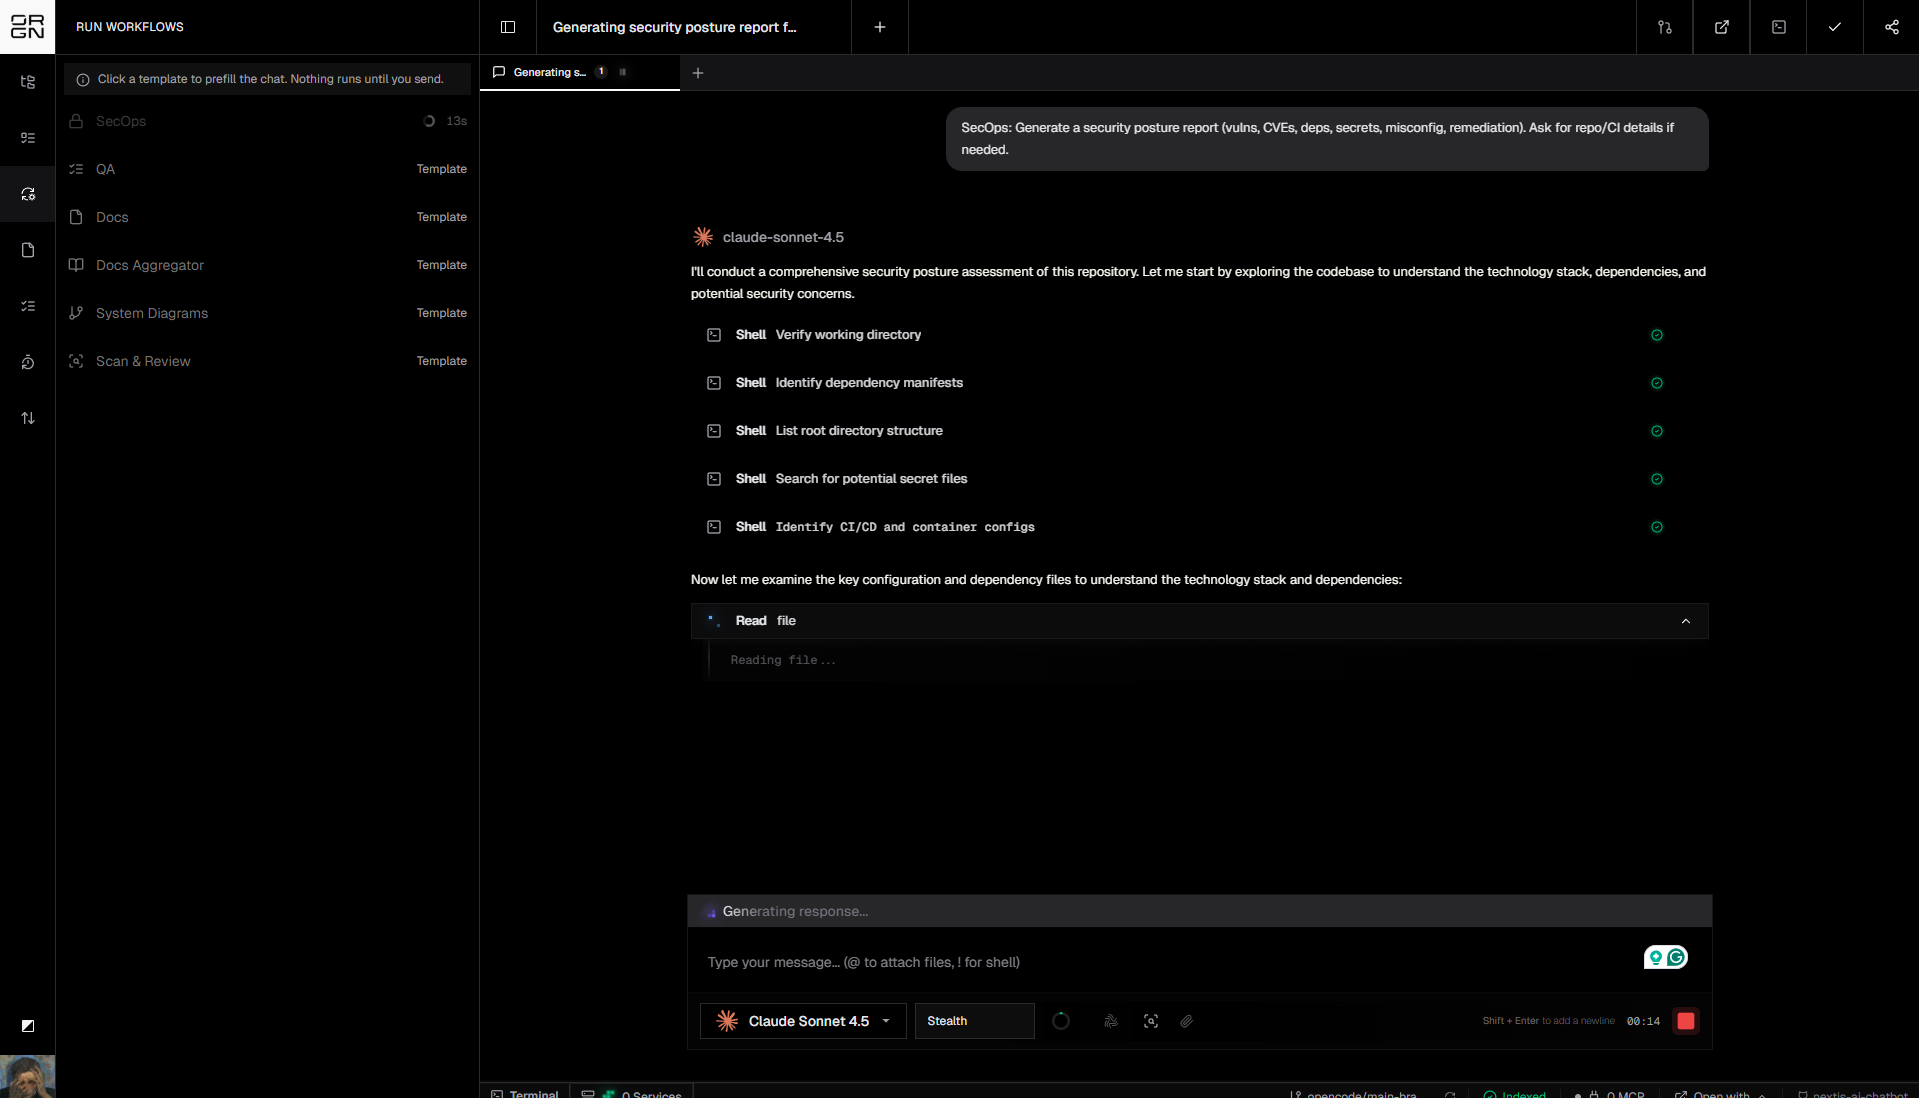The image size is (1919, 1098).
Task: Click the share icon in top bar
Action: pyautogui.click(x=1891, y=27)
